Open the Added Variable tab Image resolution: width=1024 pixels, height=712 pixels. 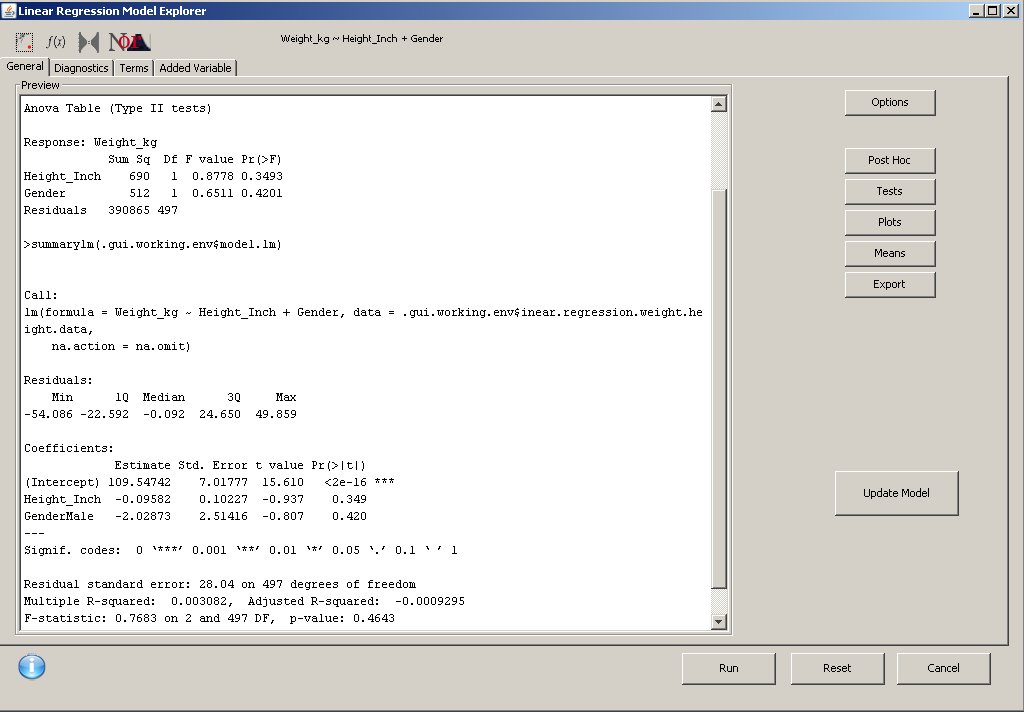coord(195,68)
